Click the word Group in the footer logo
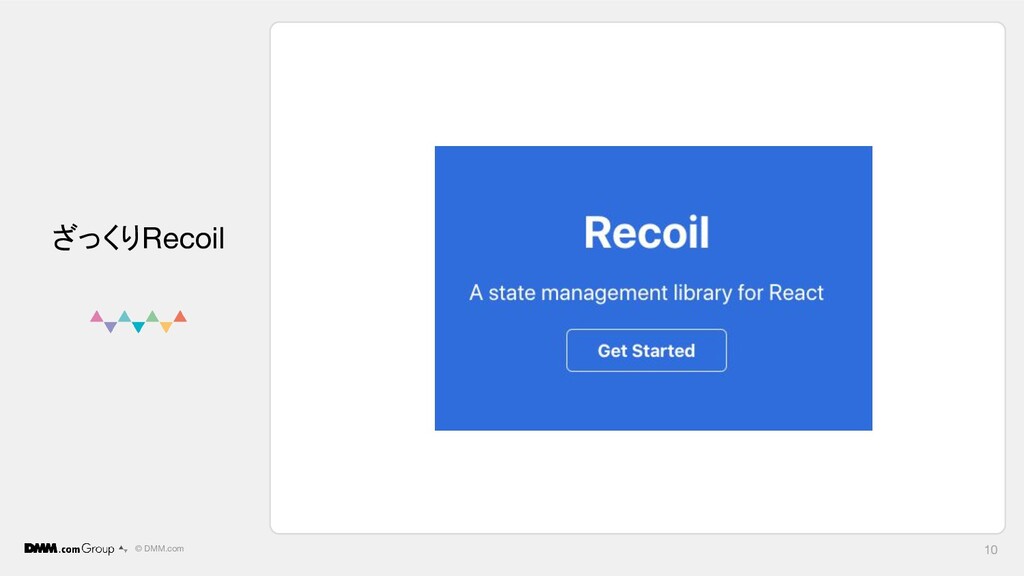 [98, 549]
